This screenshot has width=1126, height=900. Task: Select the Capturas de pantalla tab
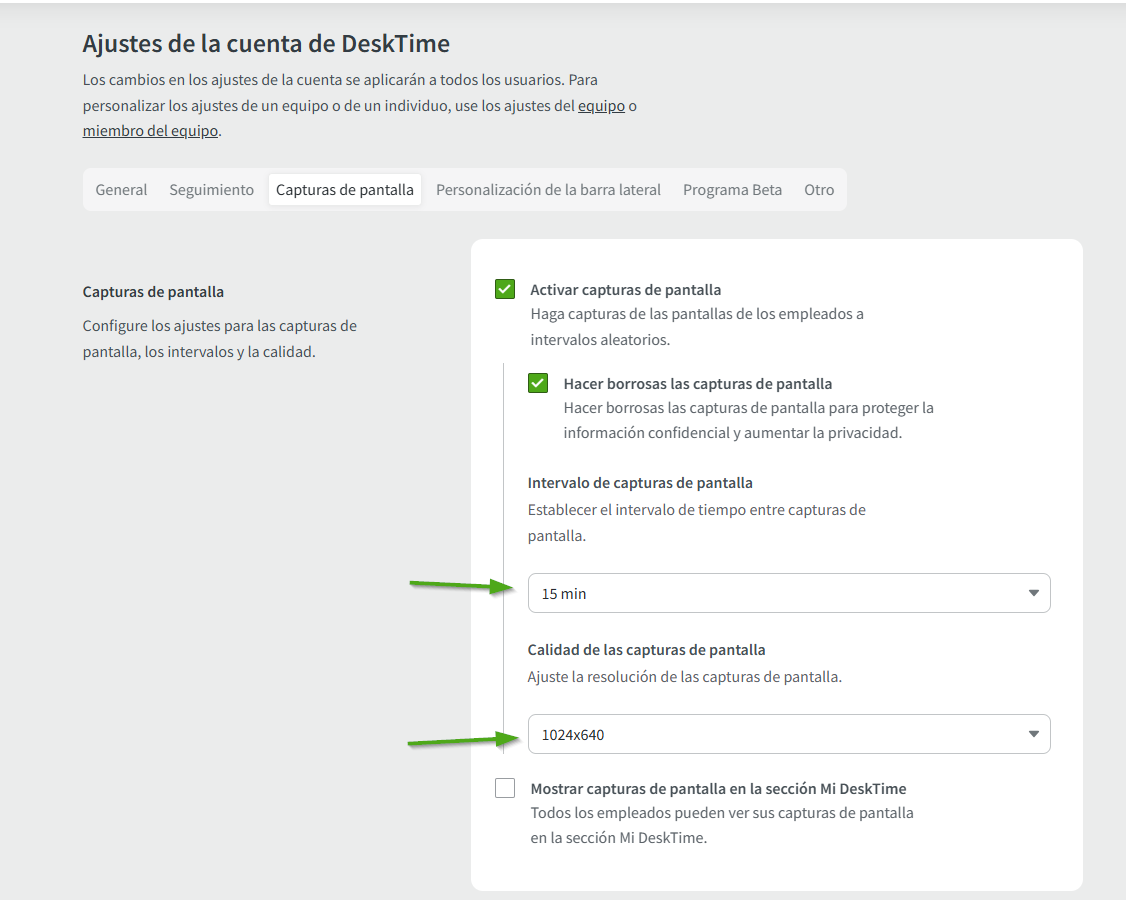(x=345, y=190)
